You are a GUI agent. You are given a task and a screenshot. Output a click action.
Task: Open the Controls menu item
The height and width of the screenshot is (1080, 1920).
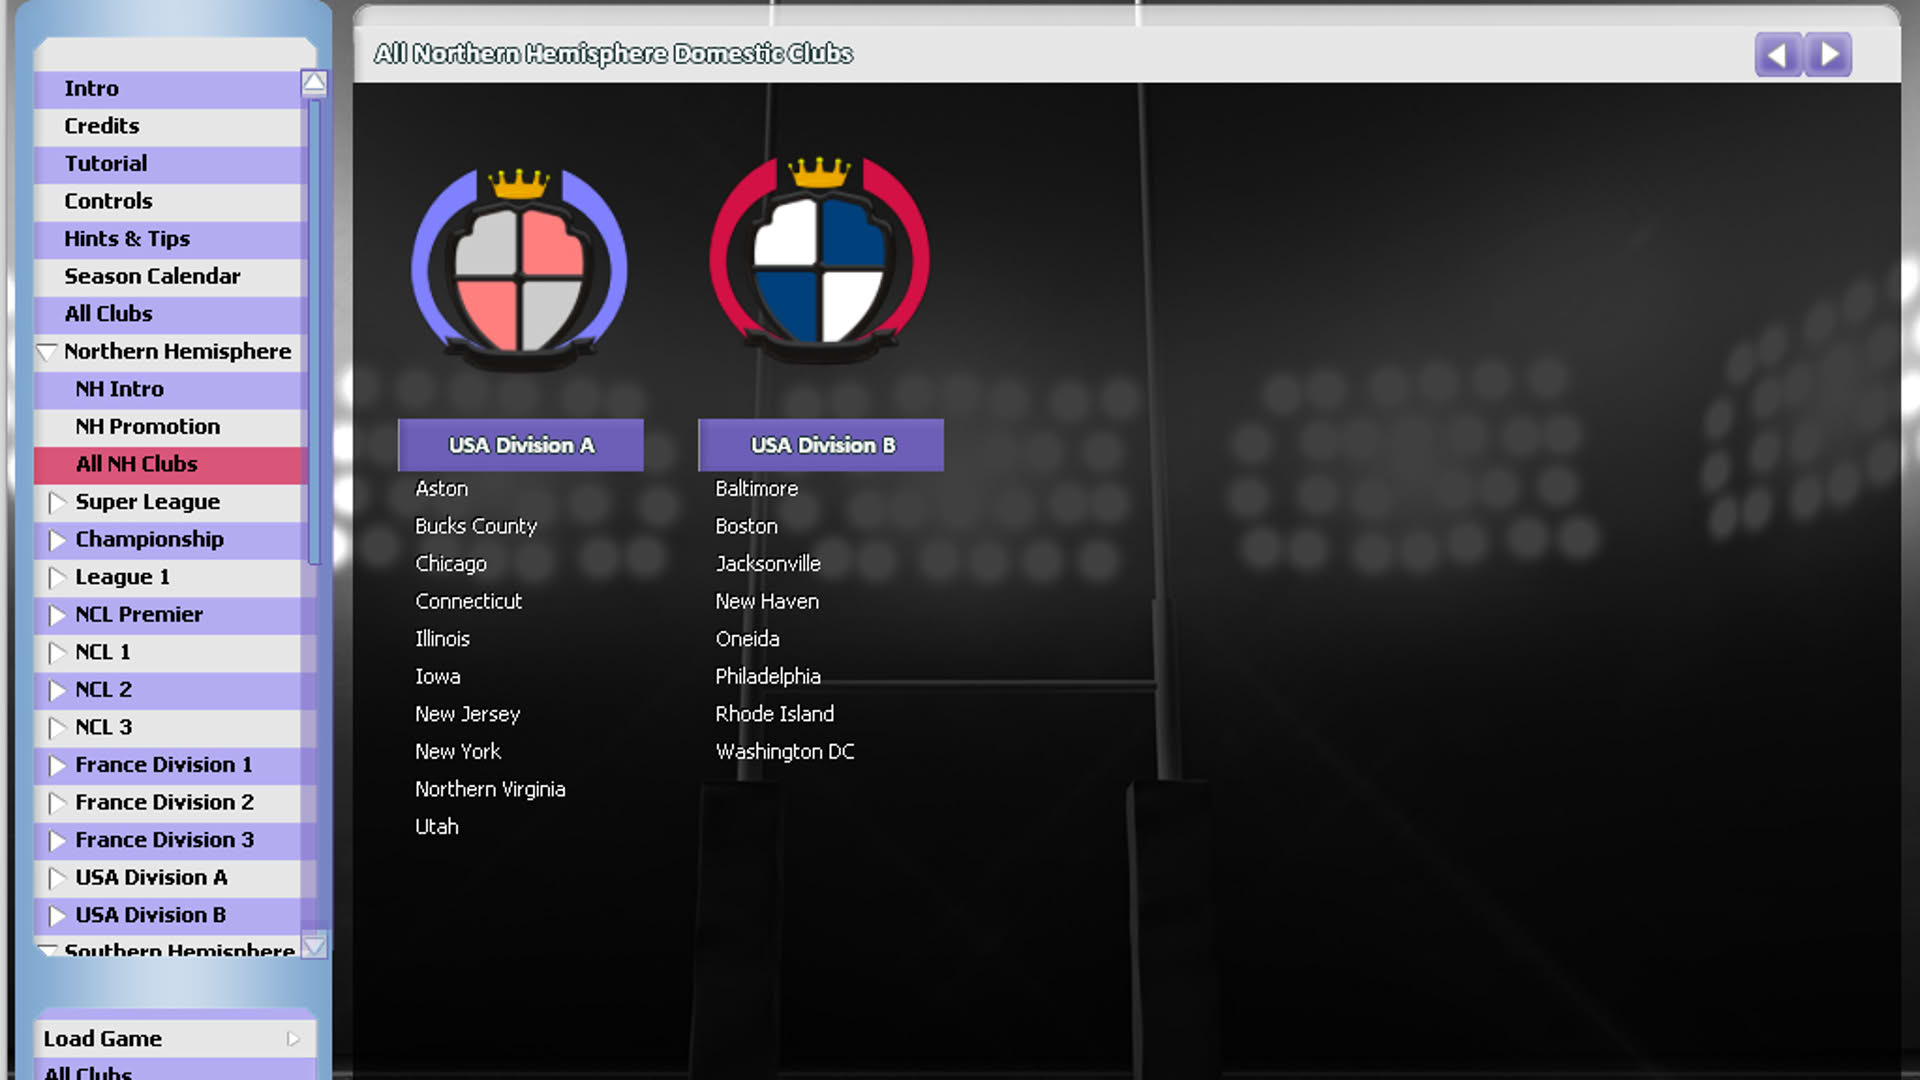[167, 201]
